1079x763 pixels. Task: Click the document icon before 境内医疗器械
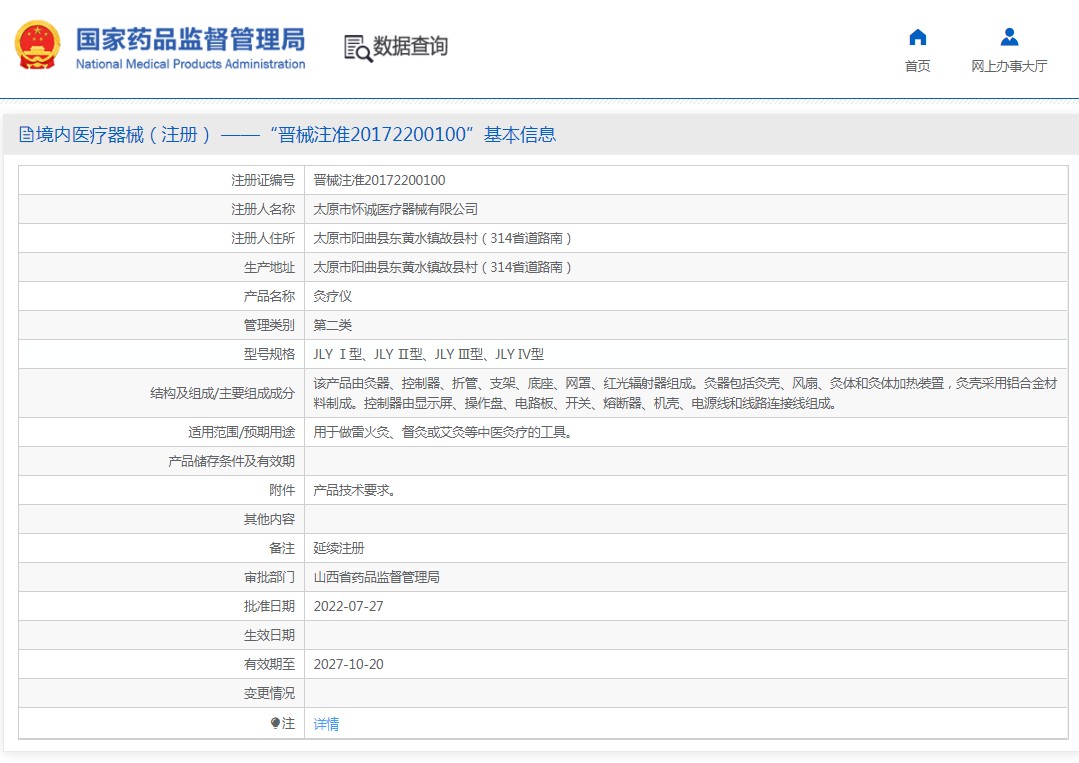coord(26,134)
